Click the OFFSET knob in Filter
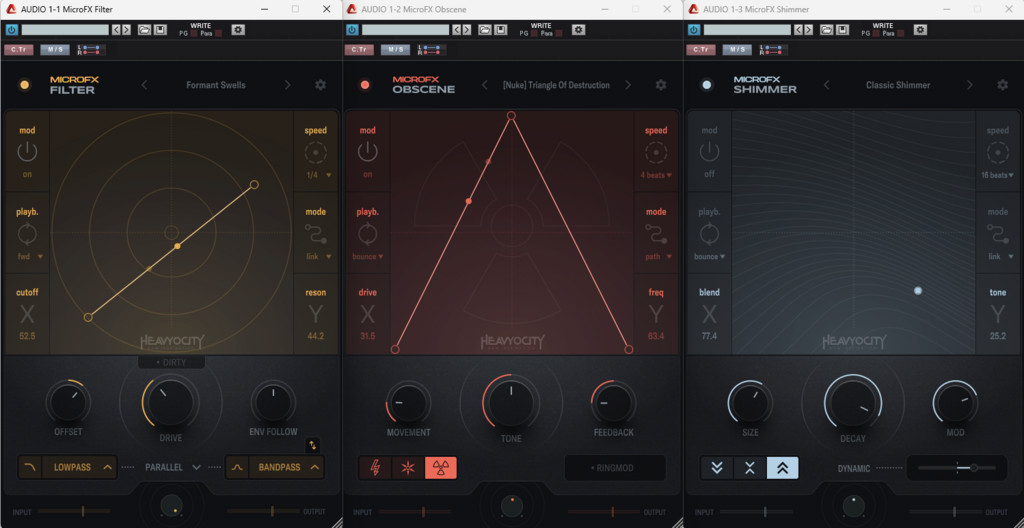 (x=69, y=402)
